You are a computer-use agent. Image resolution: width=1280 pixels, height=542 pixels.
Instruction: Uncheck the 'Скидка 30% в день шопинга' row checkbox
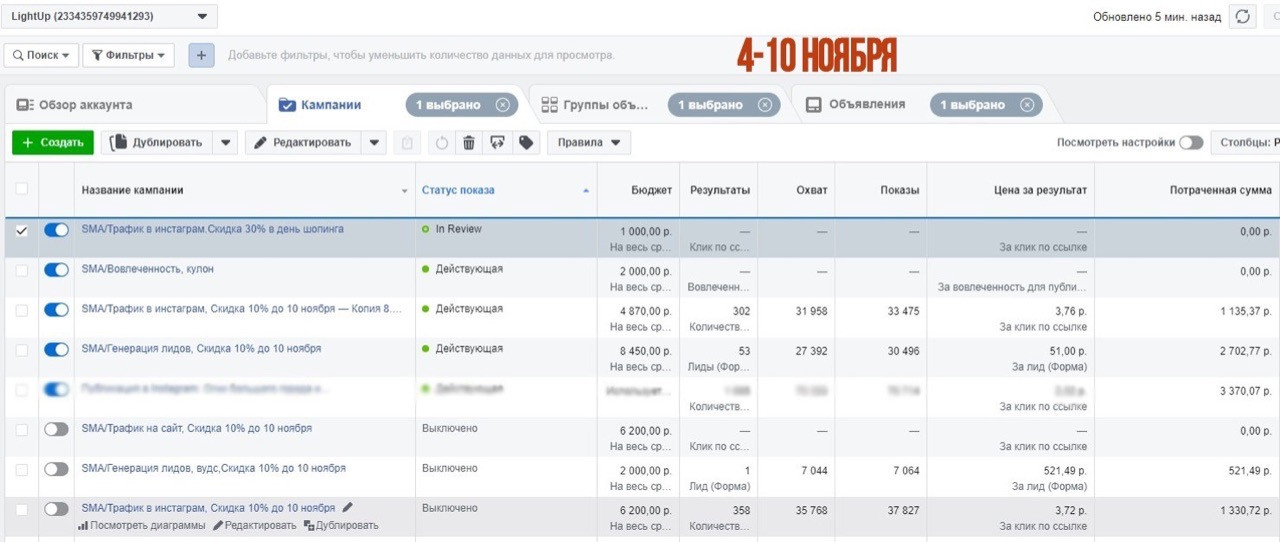coord(22,230)
